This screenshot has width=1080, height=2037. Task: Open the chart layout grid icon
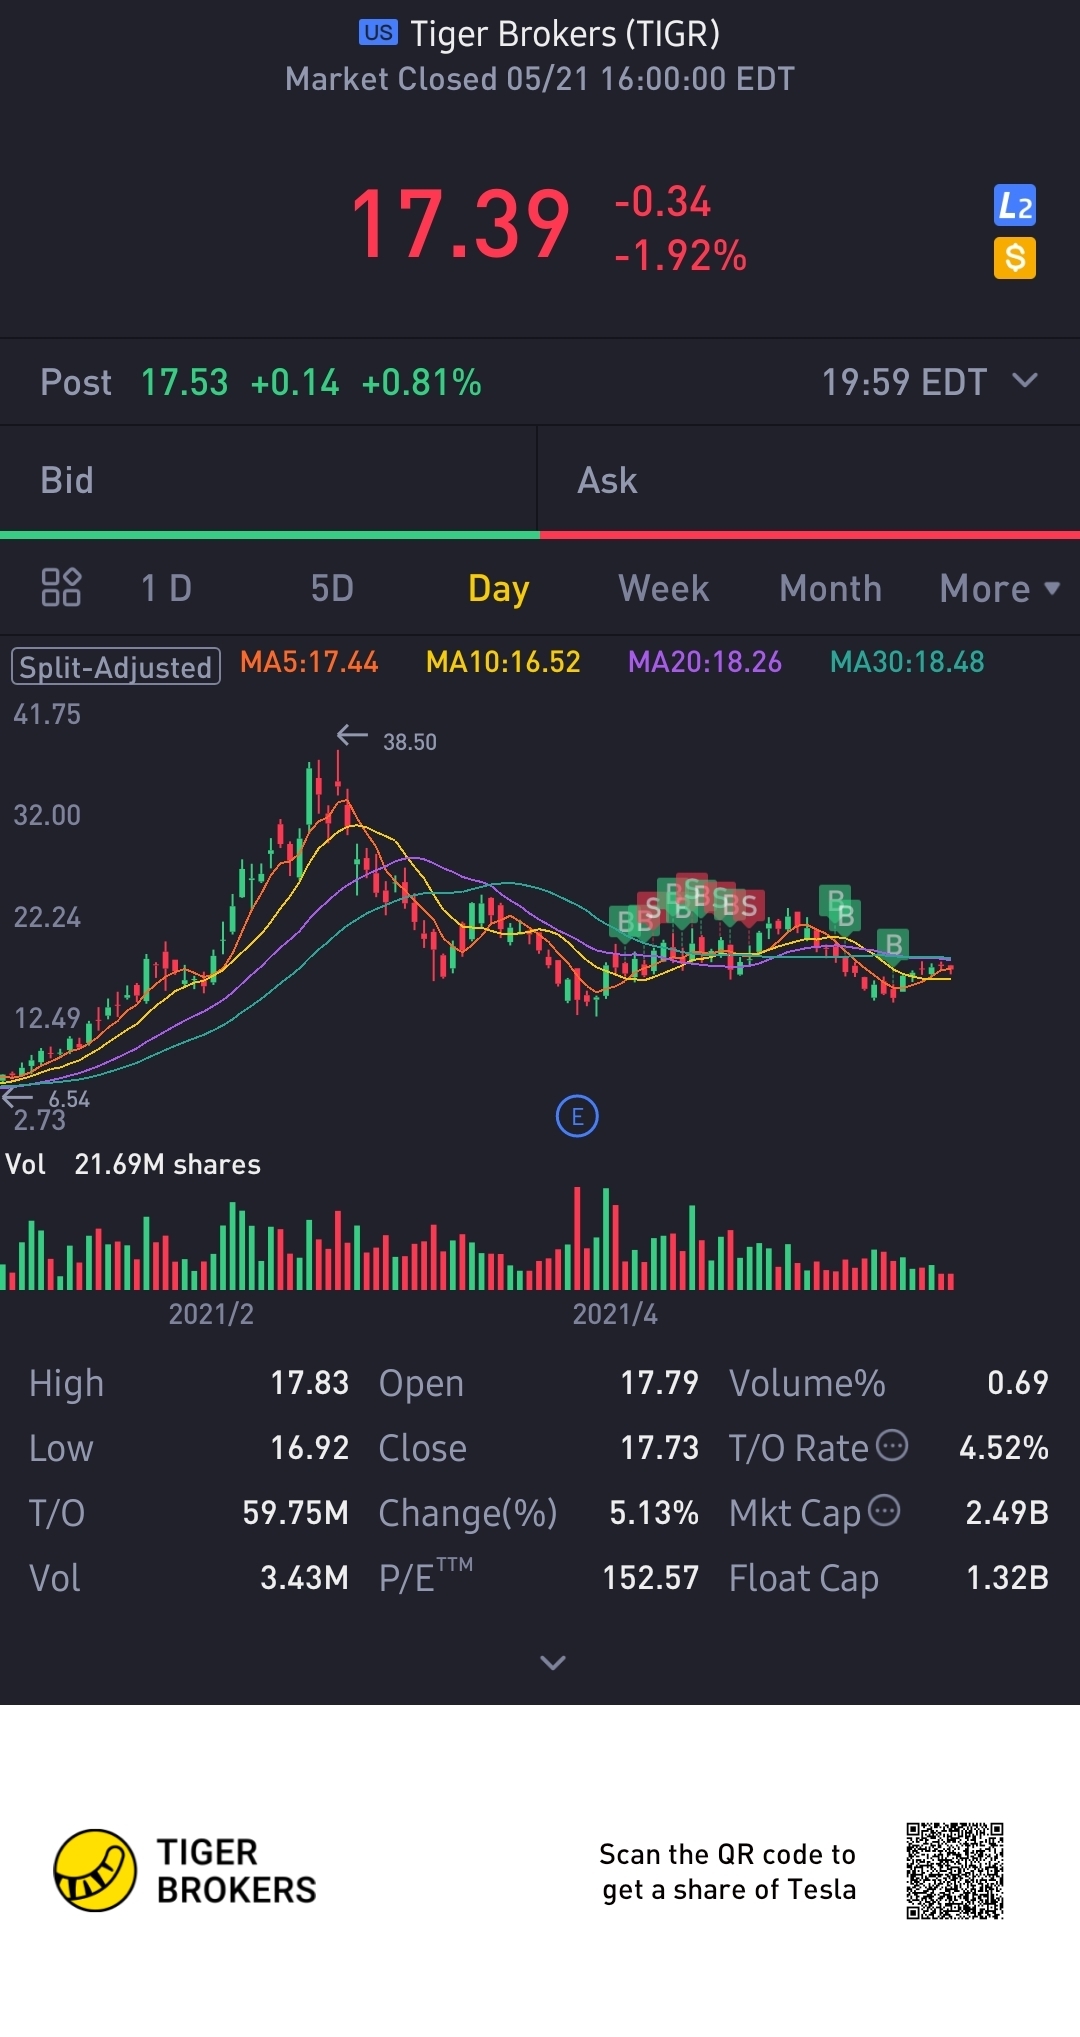[61, 588]
